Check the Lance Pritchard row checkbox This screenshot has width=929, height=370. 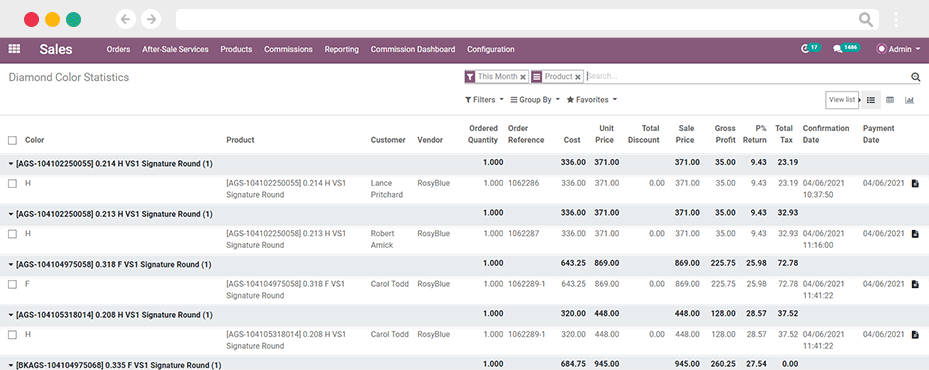click(12, 184)
